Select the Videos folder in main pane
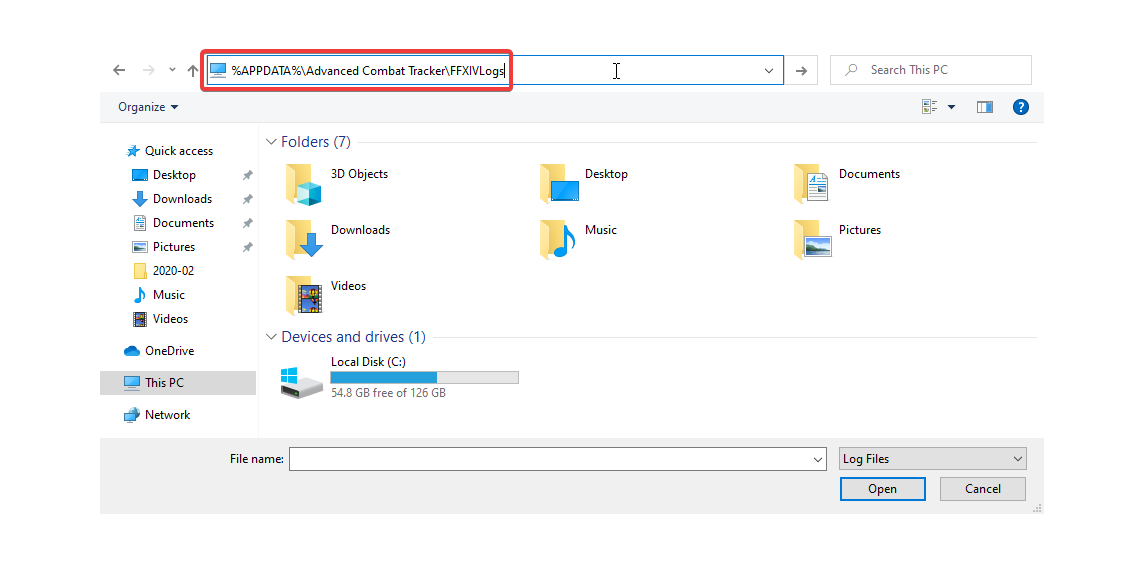The image size is (1144, 564). pyautogui.click(x=325, y=295)
